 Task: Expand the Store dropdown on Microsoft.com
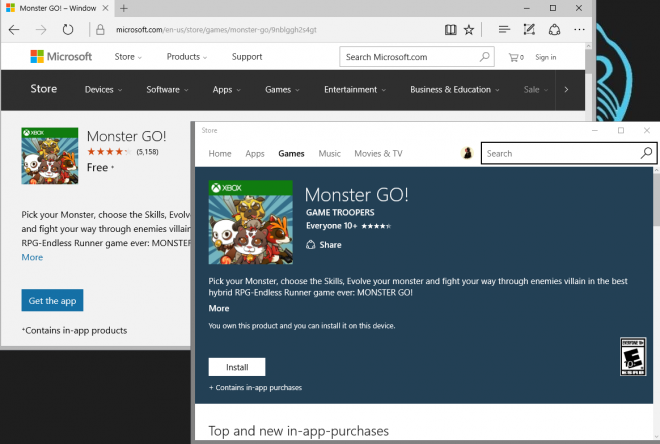[128, 57]
